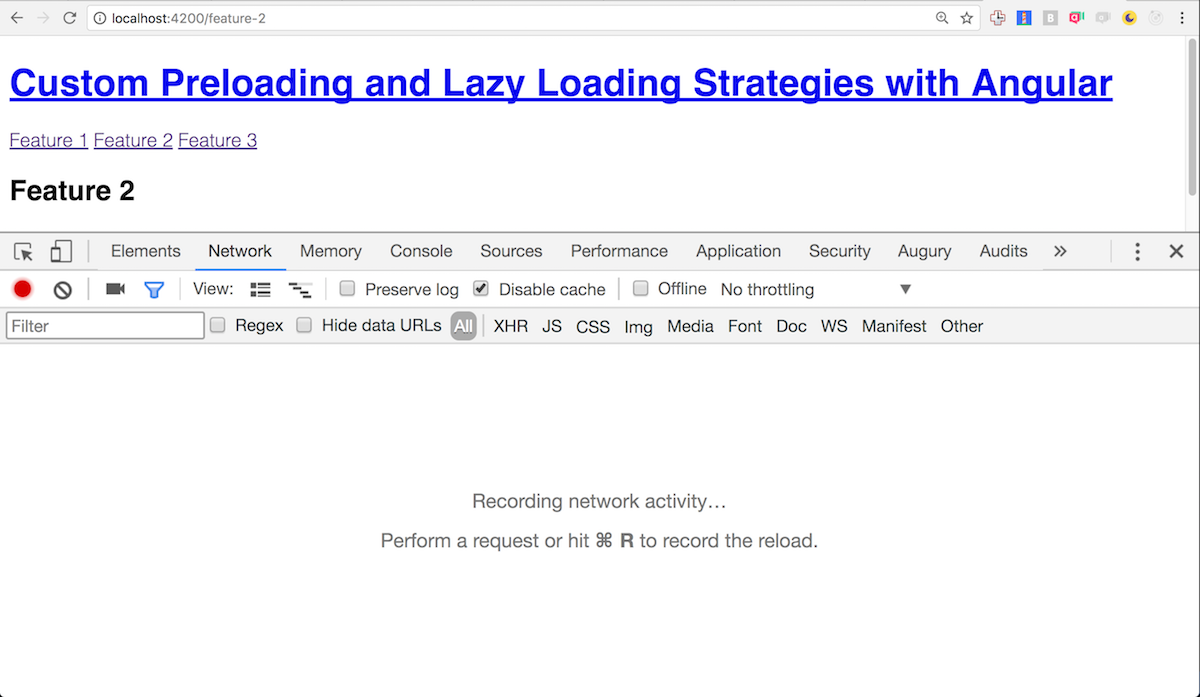
Task: Enable the Regex filter checkbox
Action: point(217,325)
